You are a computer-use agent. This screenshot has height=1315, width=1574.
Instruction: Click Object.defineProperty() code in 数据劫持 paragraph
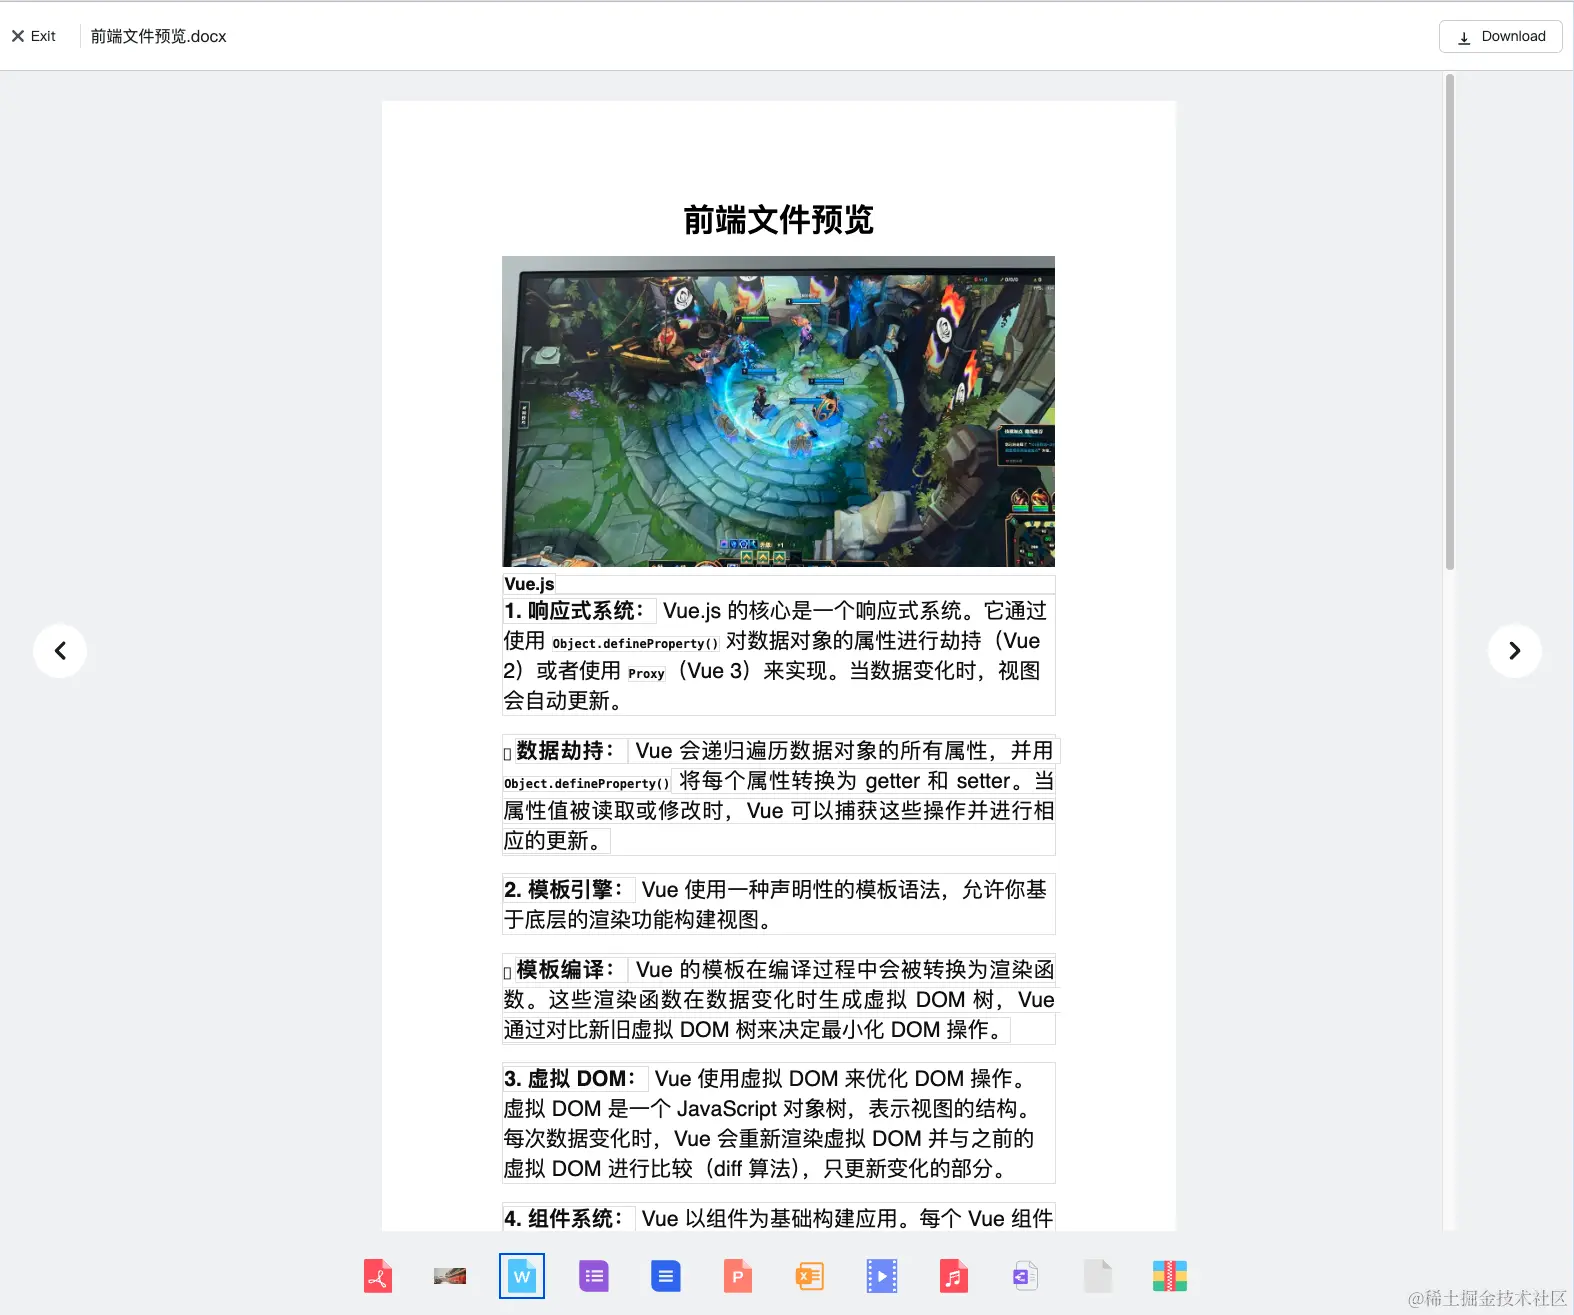pos(587,784)
